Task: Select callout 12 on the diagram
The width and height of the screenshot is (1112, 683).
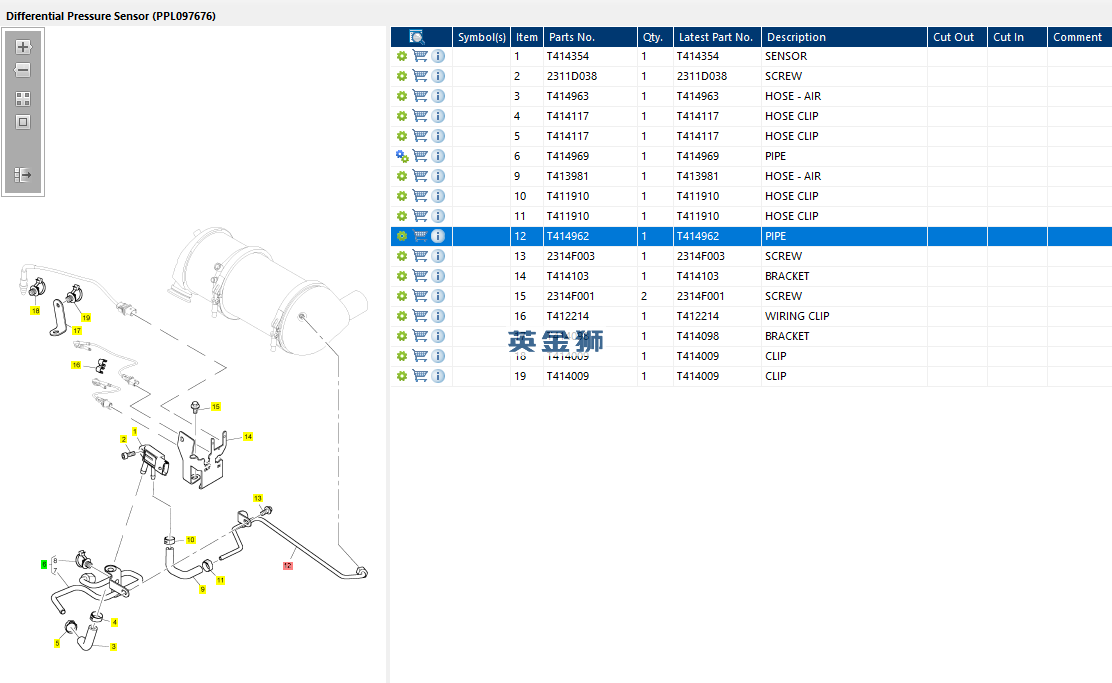Action: [287, 565]
